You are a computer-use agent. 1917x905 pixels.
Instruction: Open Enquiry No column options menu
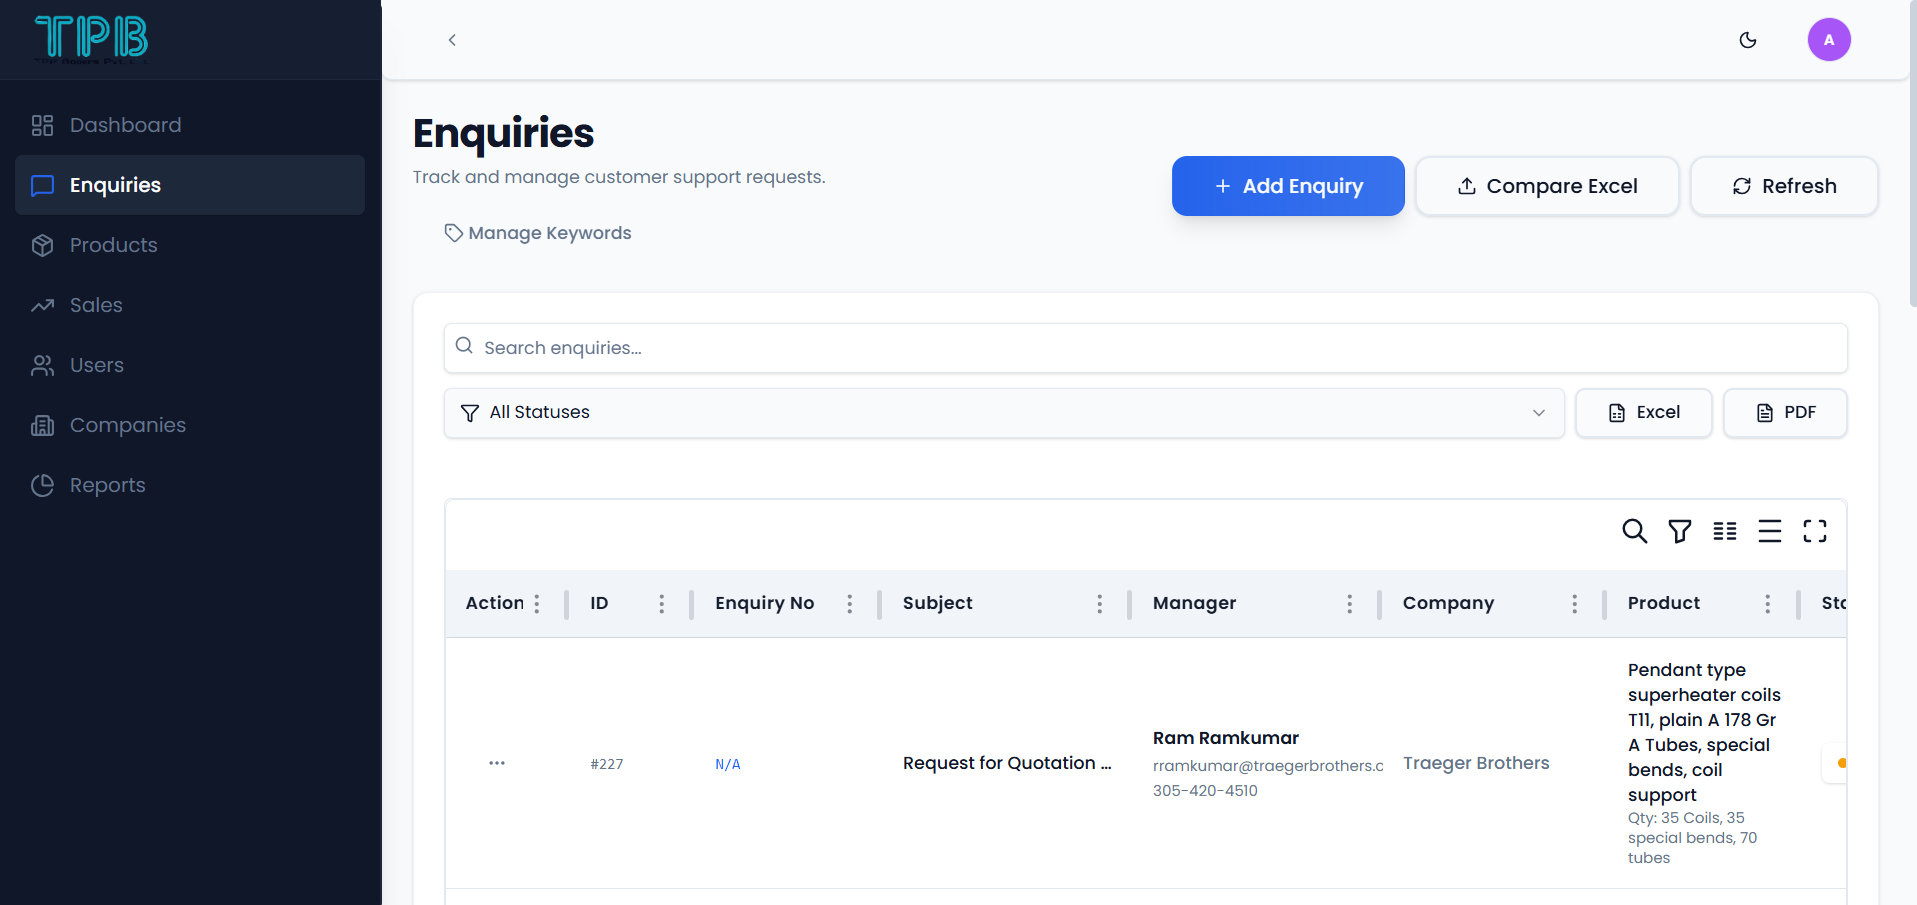point(849,604)
